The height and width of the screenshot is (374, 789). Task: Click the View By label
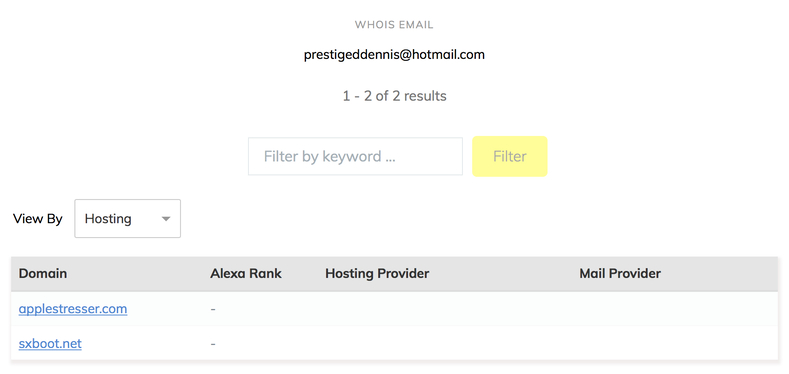[38, 219]
